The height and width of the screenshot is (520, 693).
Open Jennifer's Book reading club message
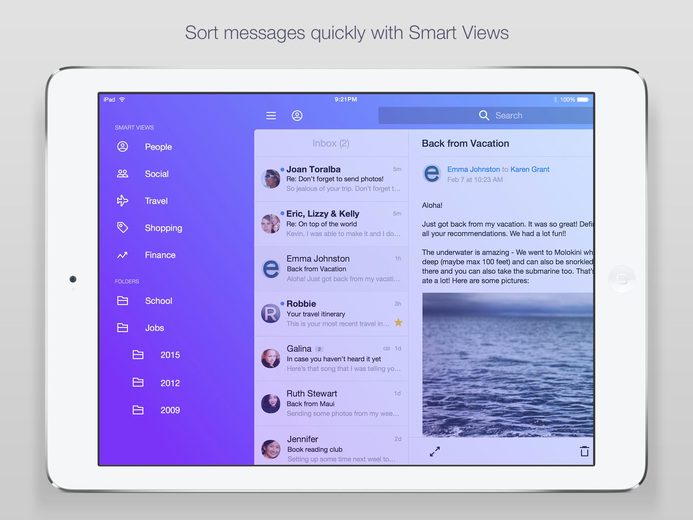click(x=331, y=446)
